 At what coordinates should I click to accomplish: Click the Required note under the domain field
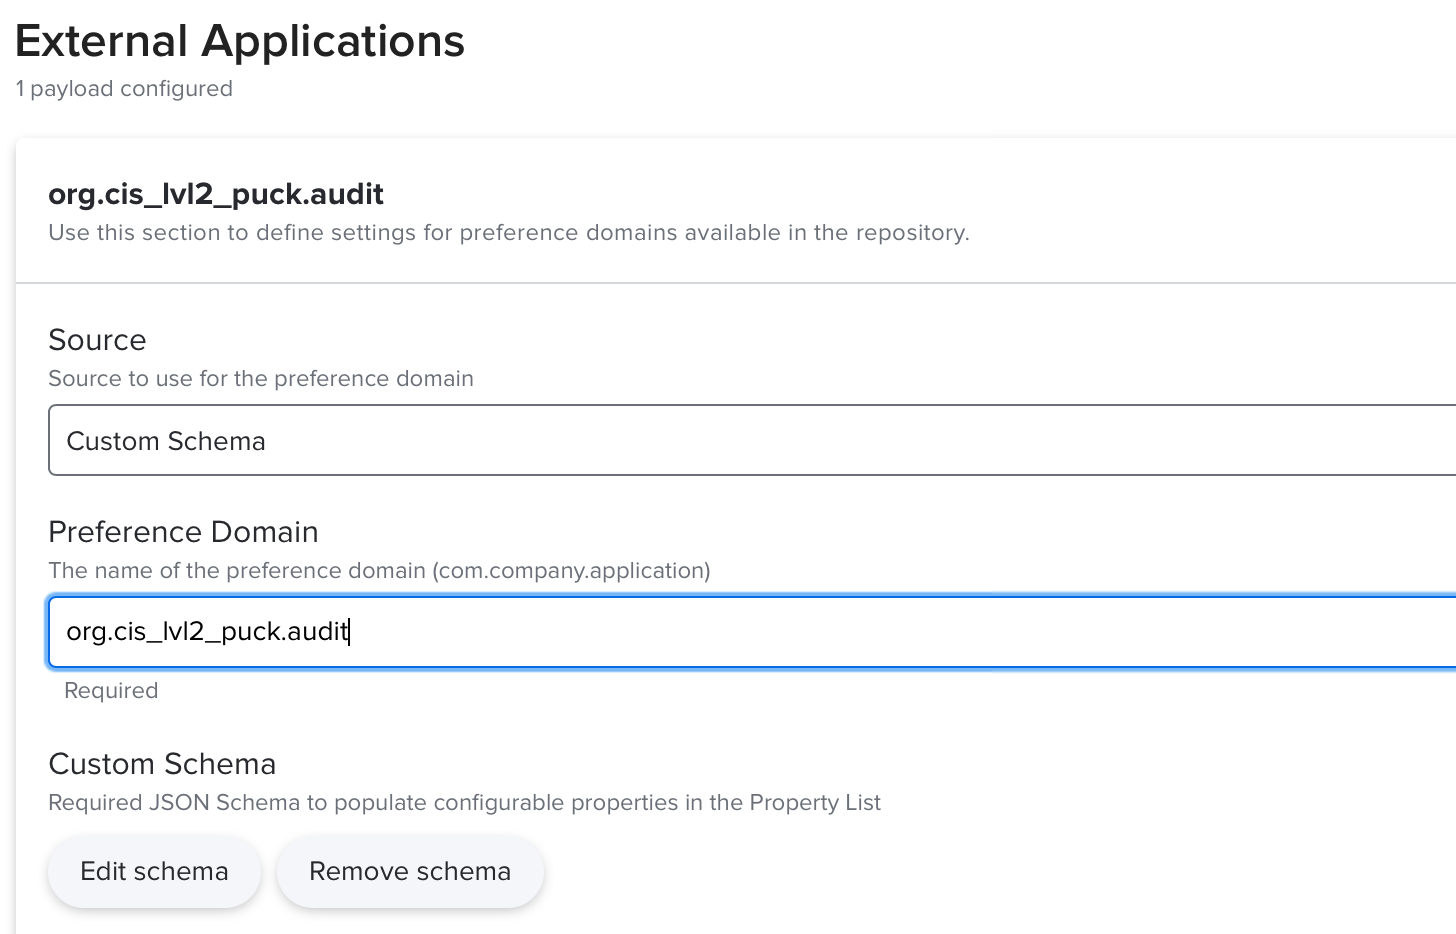tap(111, 691)
